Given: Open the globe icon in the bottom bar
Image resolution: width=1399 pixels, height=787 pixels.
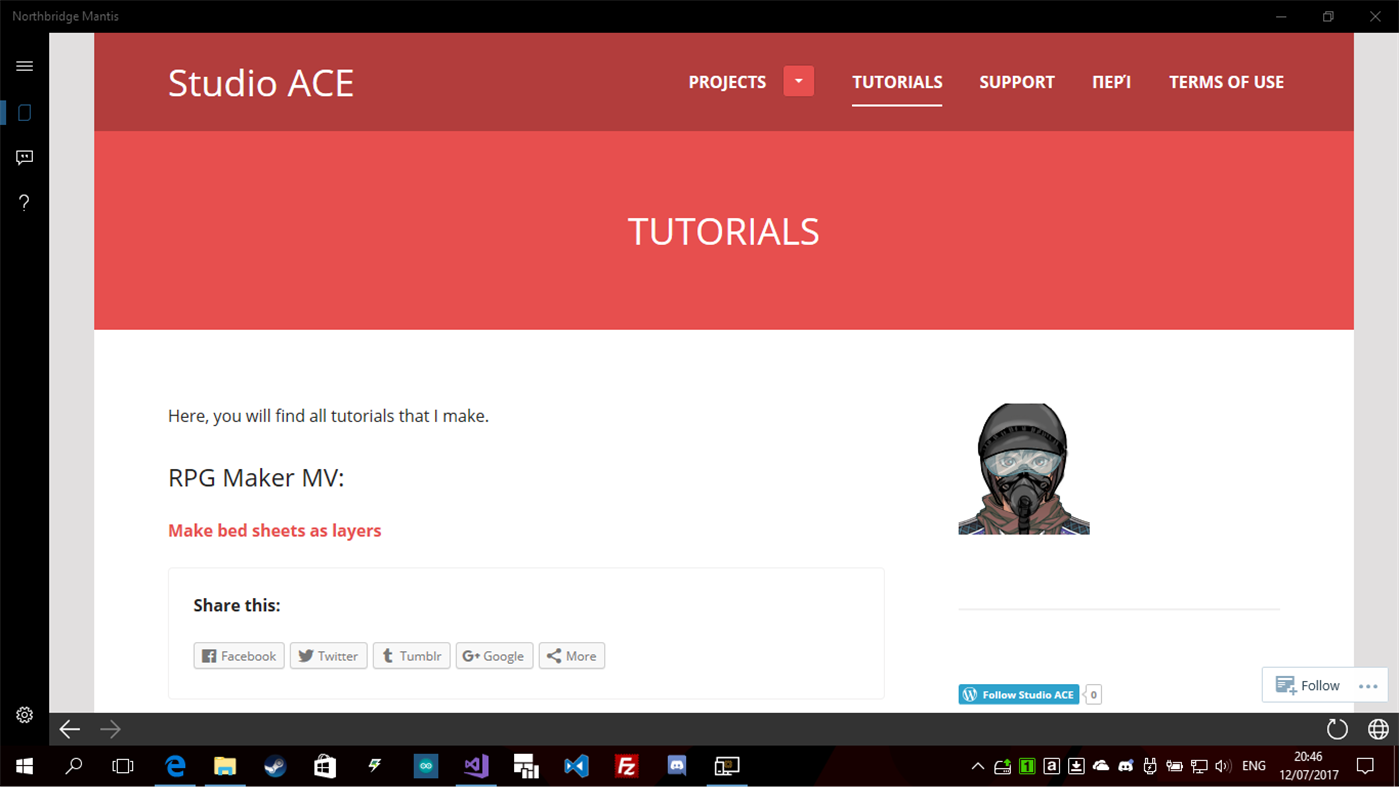Looking at the screenshot, I should (1378, 729).
